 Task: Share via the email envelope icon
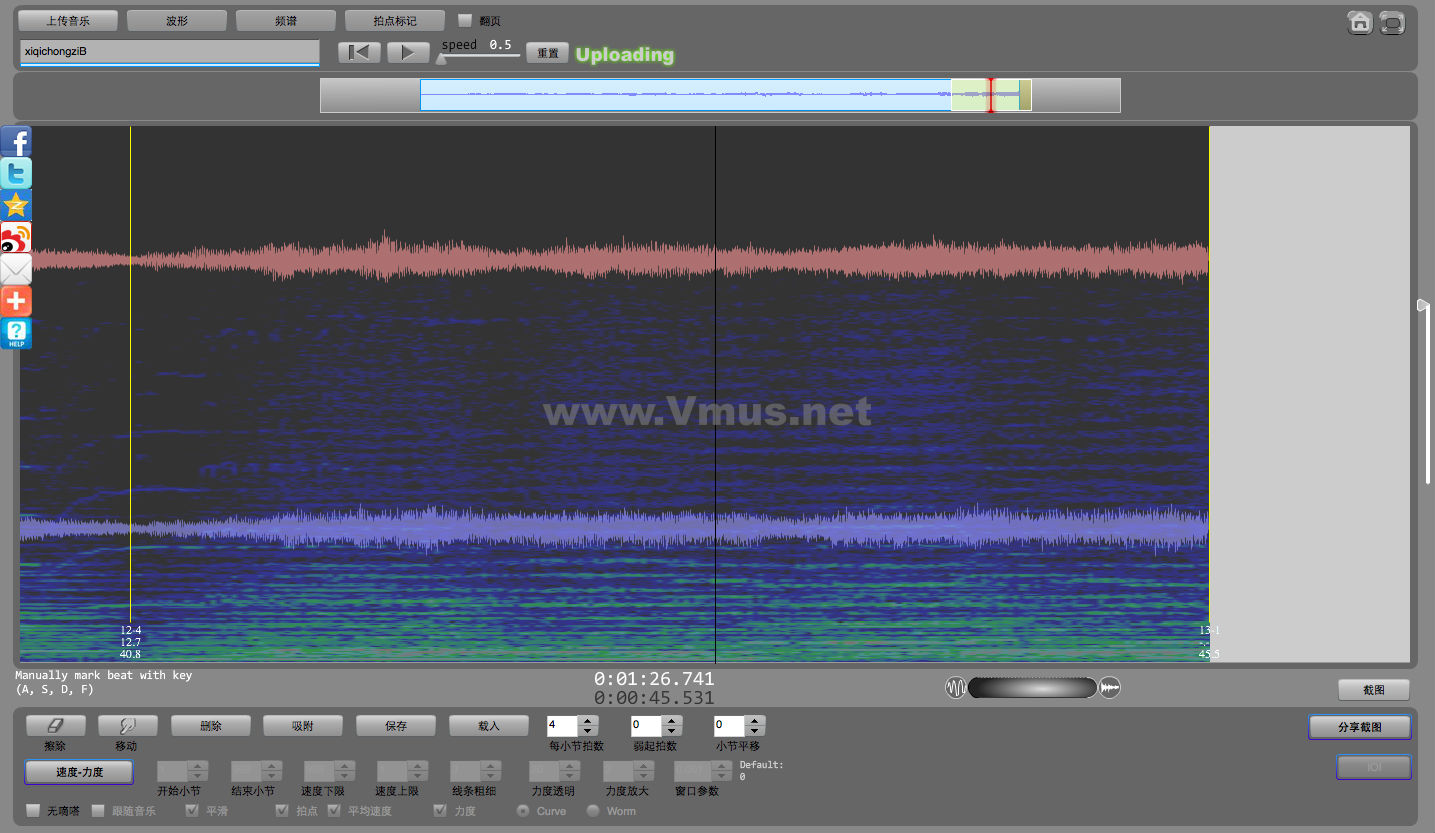tap(16, 269)
